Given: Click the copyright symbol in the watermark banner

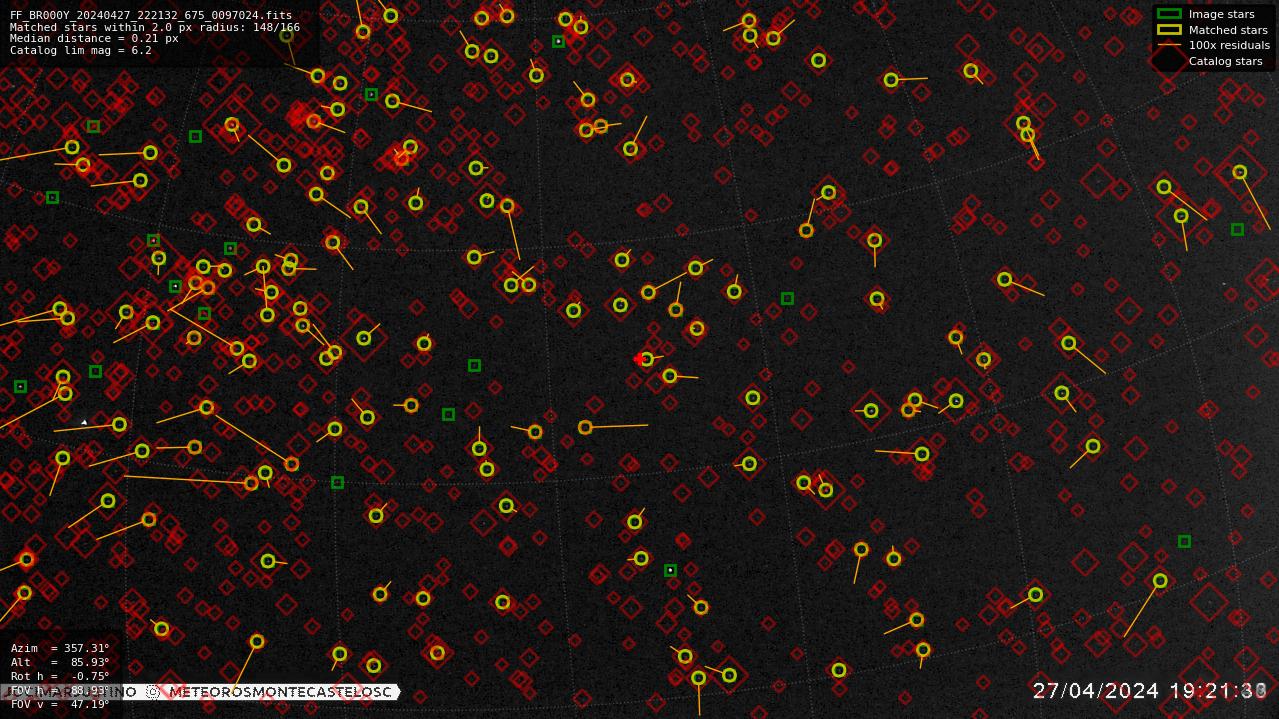Looking at the screenshot, I should pyautogui.click(x=153, y=691).
